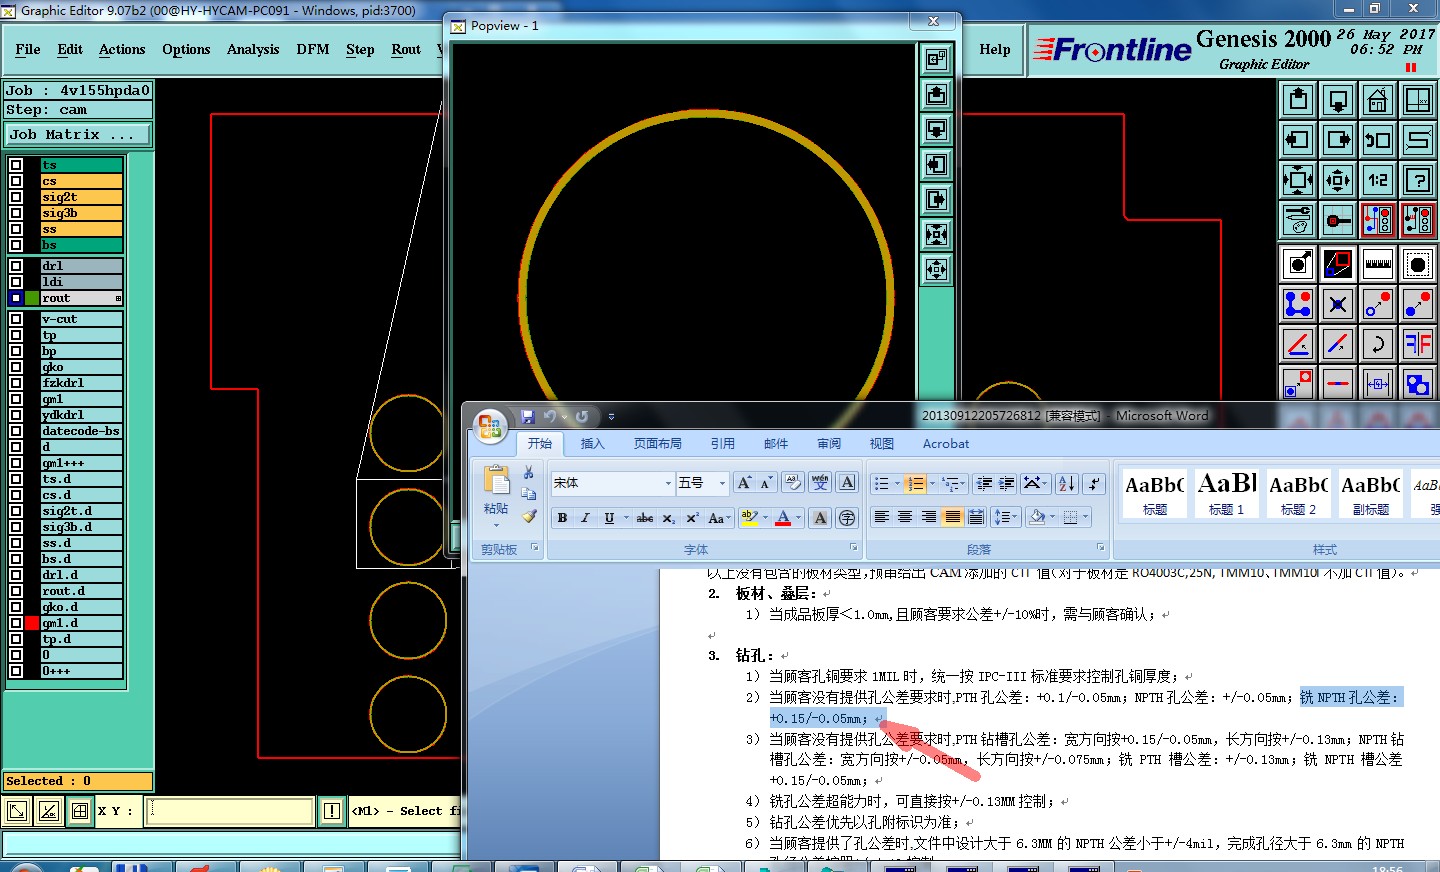The width and height of the screenshot is (1440, 872).
Task: Expand the Word paragraph dialog launcher
Action: pyautogui.click(x=1100, y=548)
